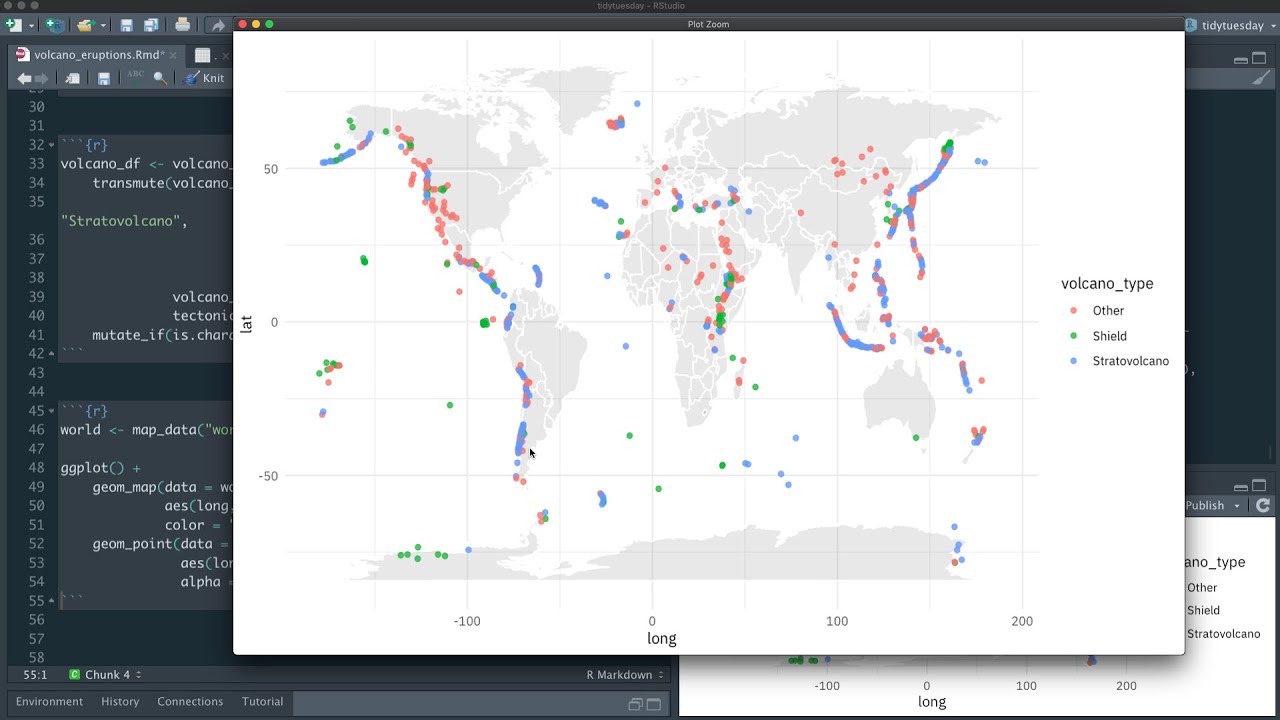Click the Publish button
The image size is (1280, 720).
[1205, 506]
